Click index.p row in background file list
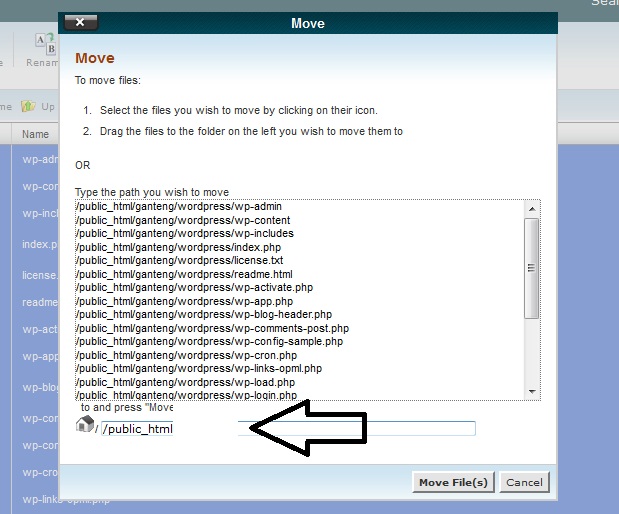 click(40, 244)
